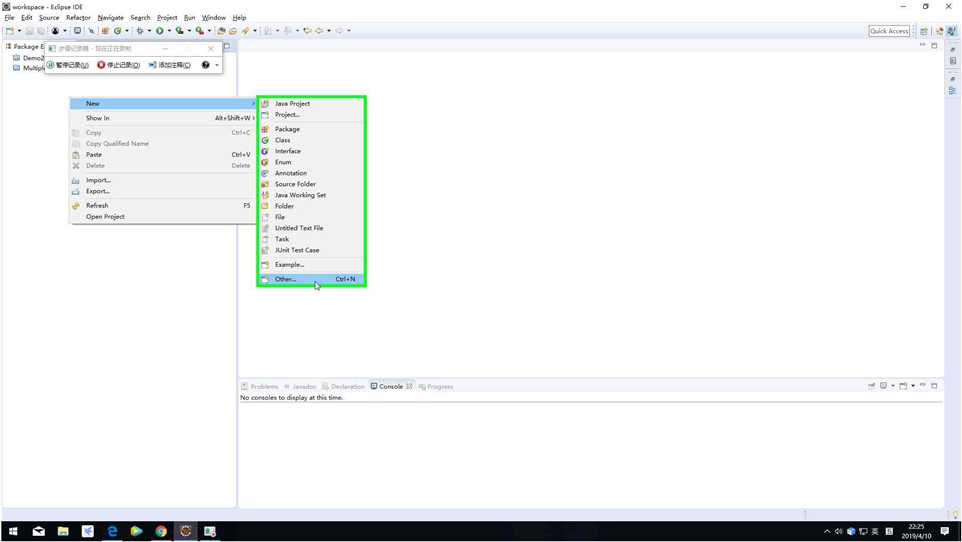Maximize the Console view panel

[934, 385]
